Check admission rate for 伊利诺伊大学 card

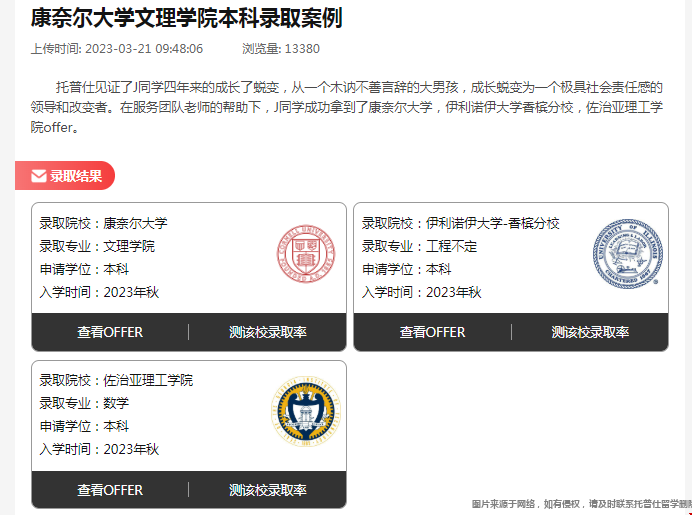[x=590, y=332]
